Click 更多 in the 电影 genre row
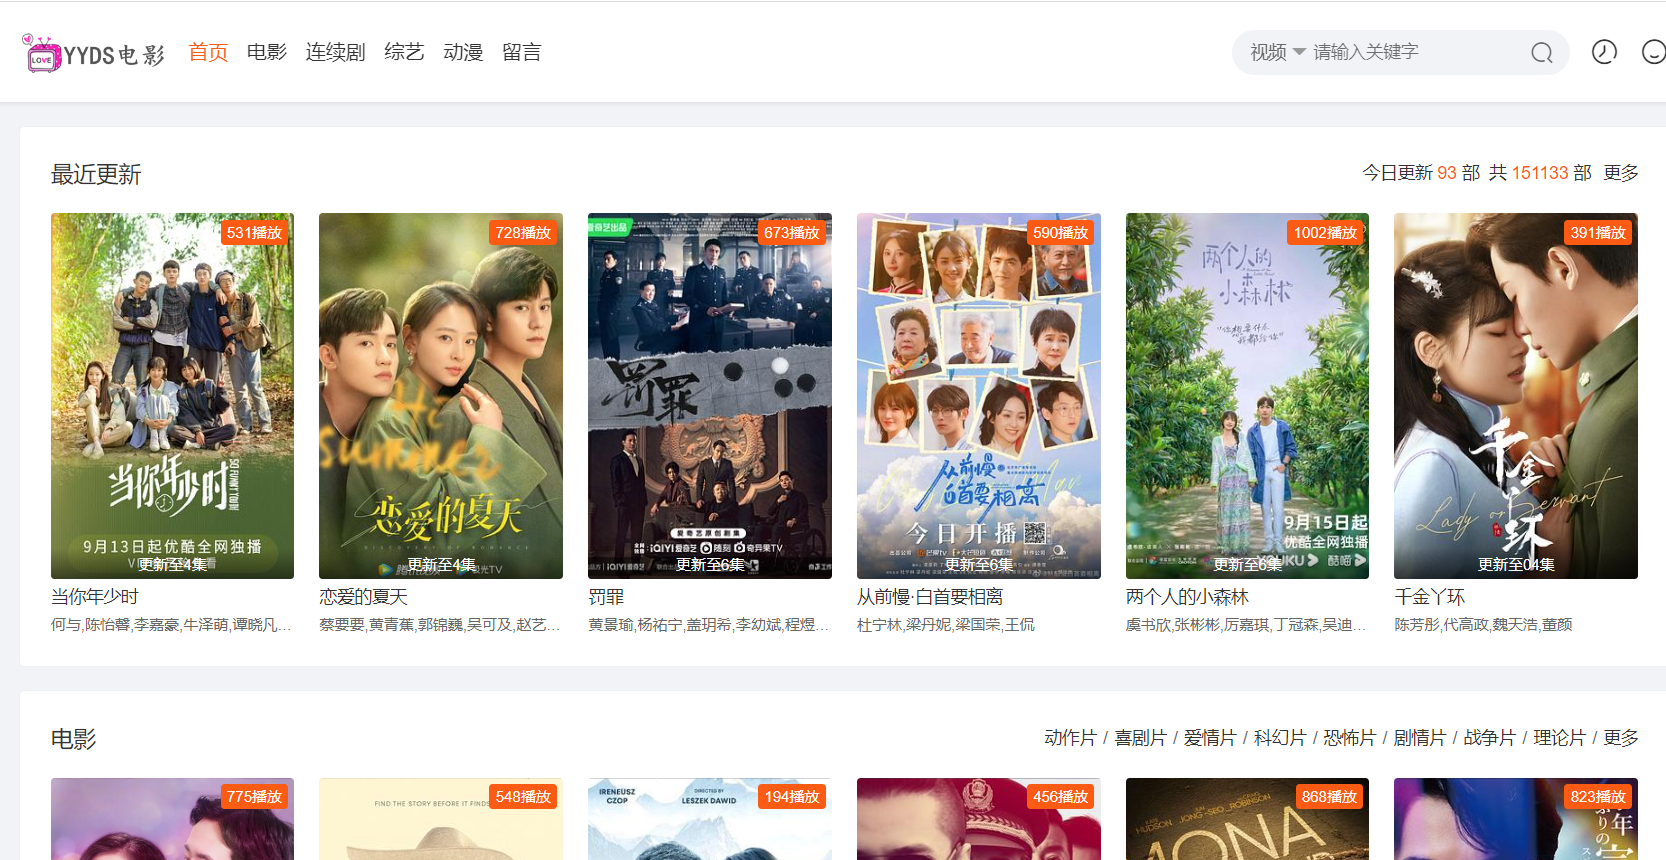 1621,738
